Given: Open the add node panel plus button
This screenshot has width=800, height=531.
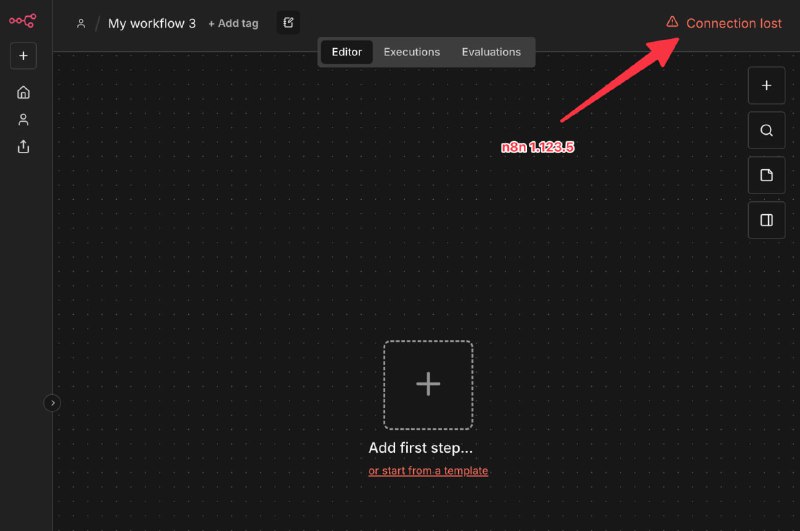Looking at the screenshot, I should (767, 85).
